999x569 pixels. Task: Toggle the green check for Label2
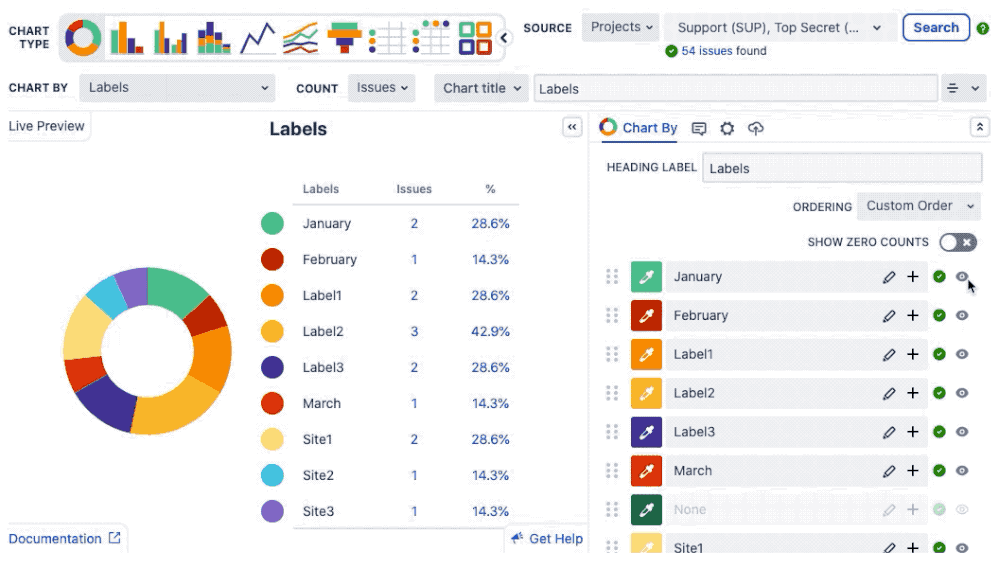pos(939,393)
